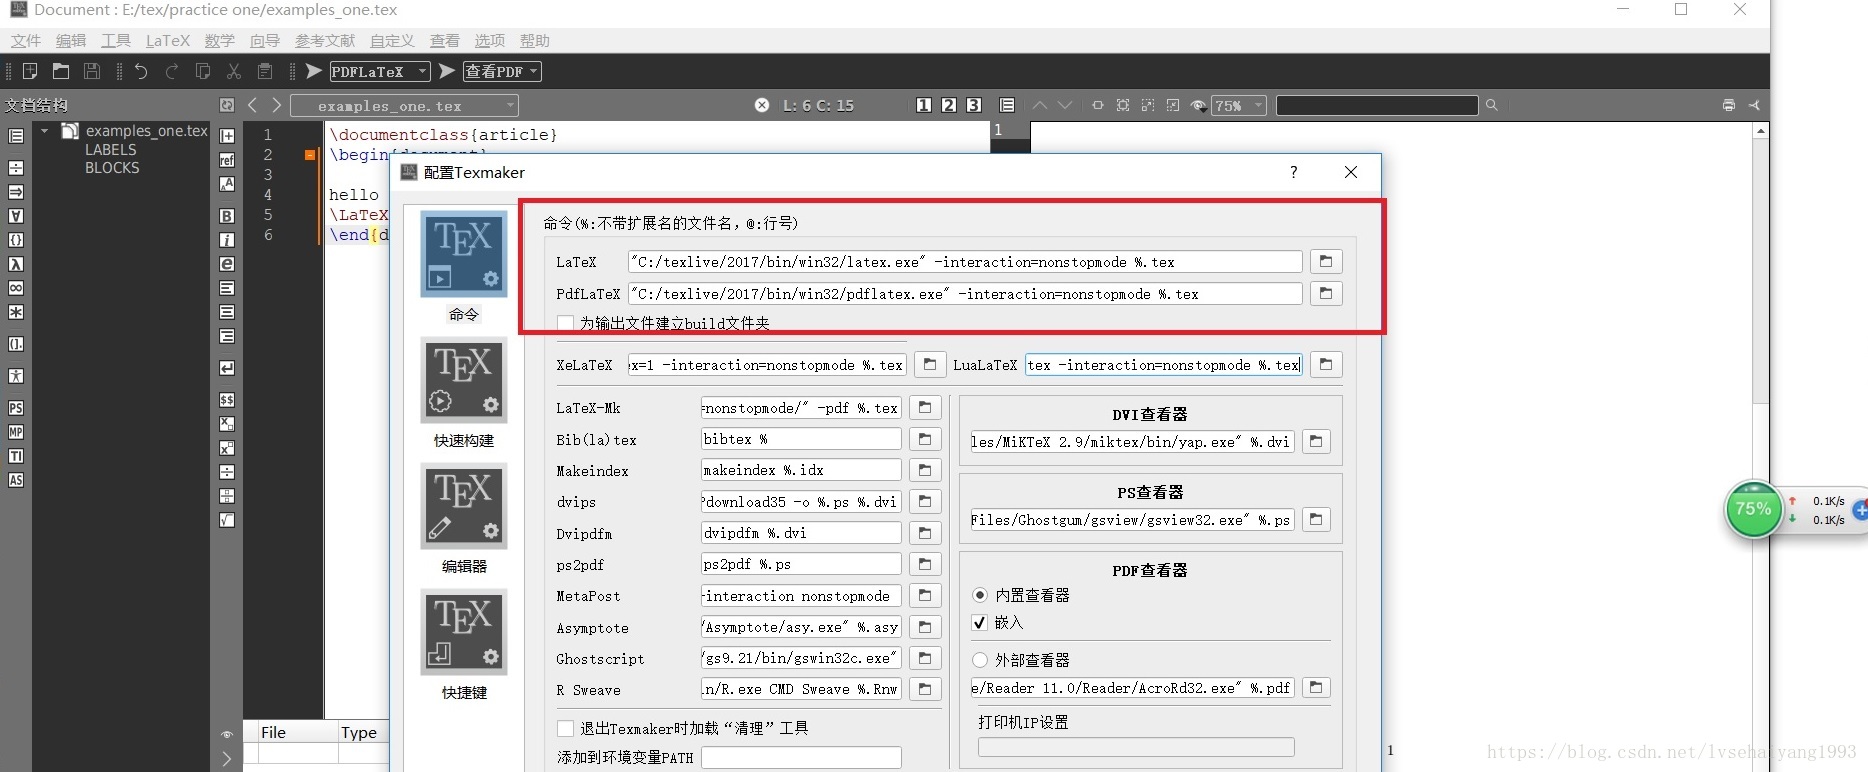Open the 编辑 menu
This screenshot has height=772, width=1868.
click(x=71, y=41)
